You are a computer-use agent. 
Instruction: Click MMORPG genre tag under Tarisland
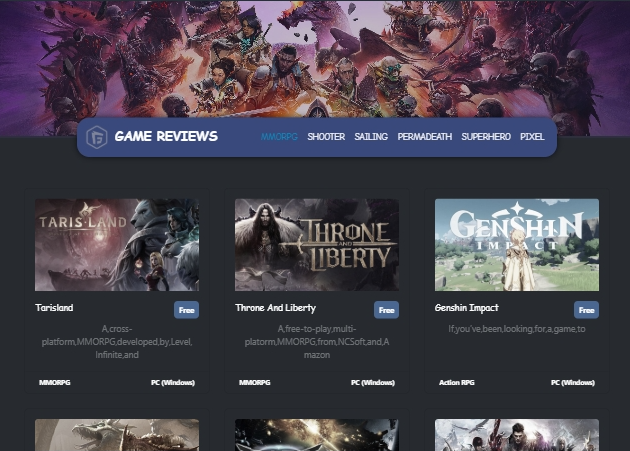tap(54, 382)
